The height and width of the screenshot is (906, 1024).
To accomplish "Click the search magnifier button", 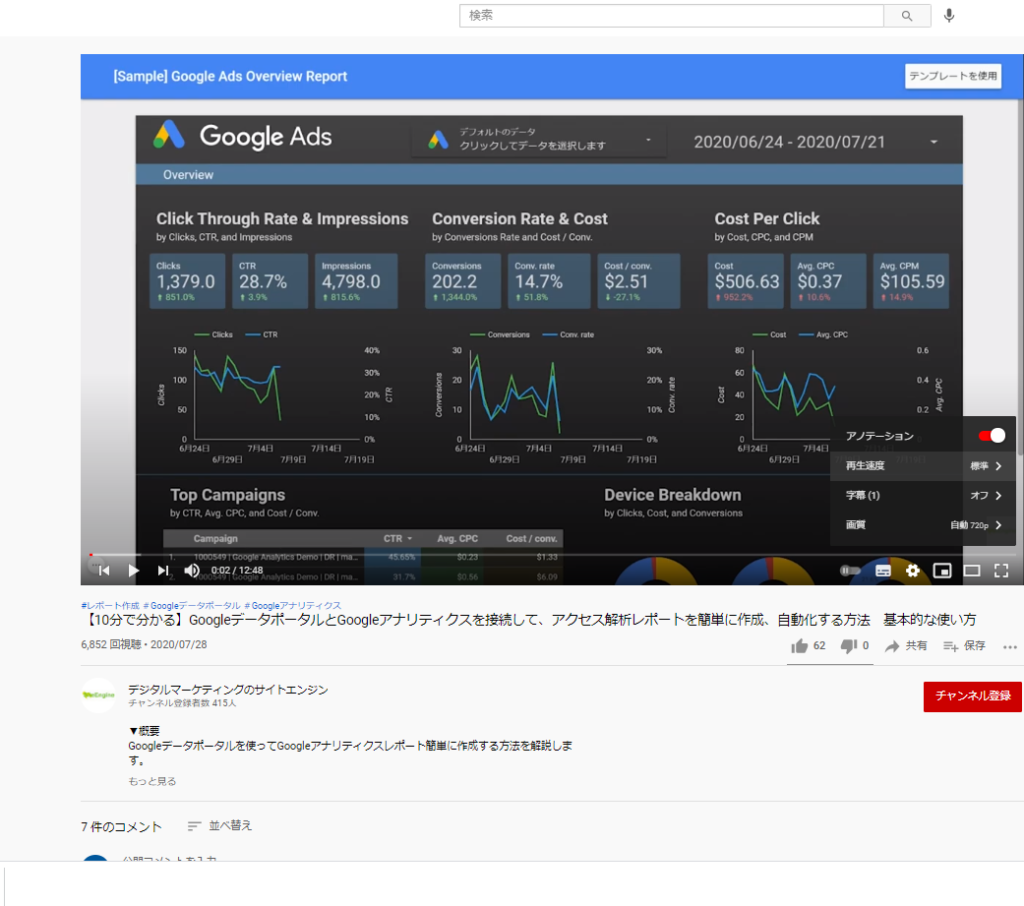I will (x=906, y=16).
